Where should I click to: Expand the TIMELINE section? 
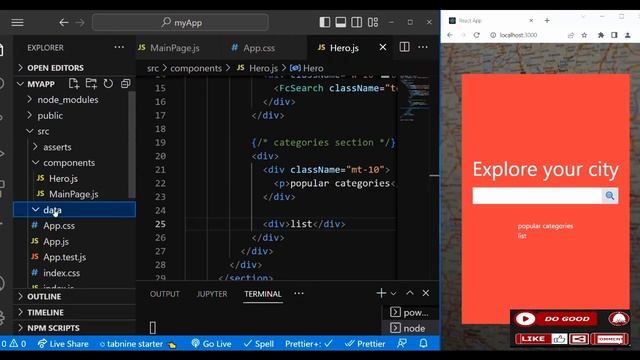pyautogui.click(x=45, y=312)
